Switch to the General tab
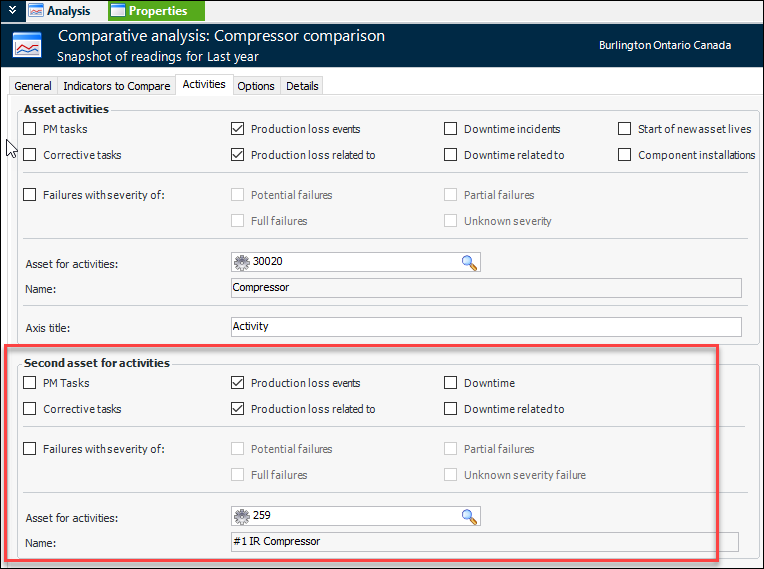The width and height of the screenshot is (764, 569). point(33,86)
